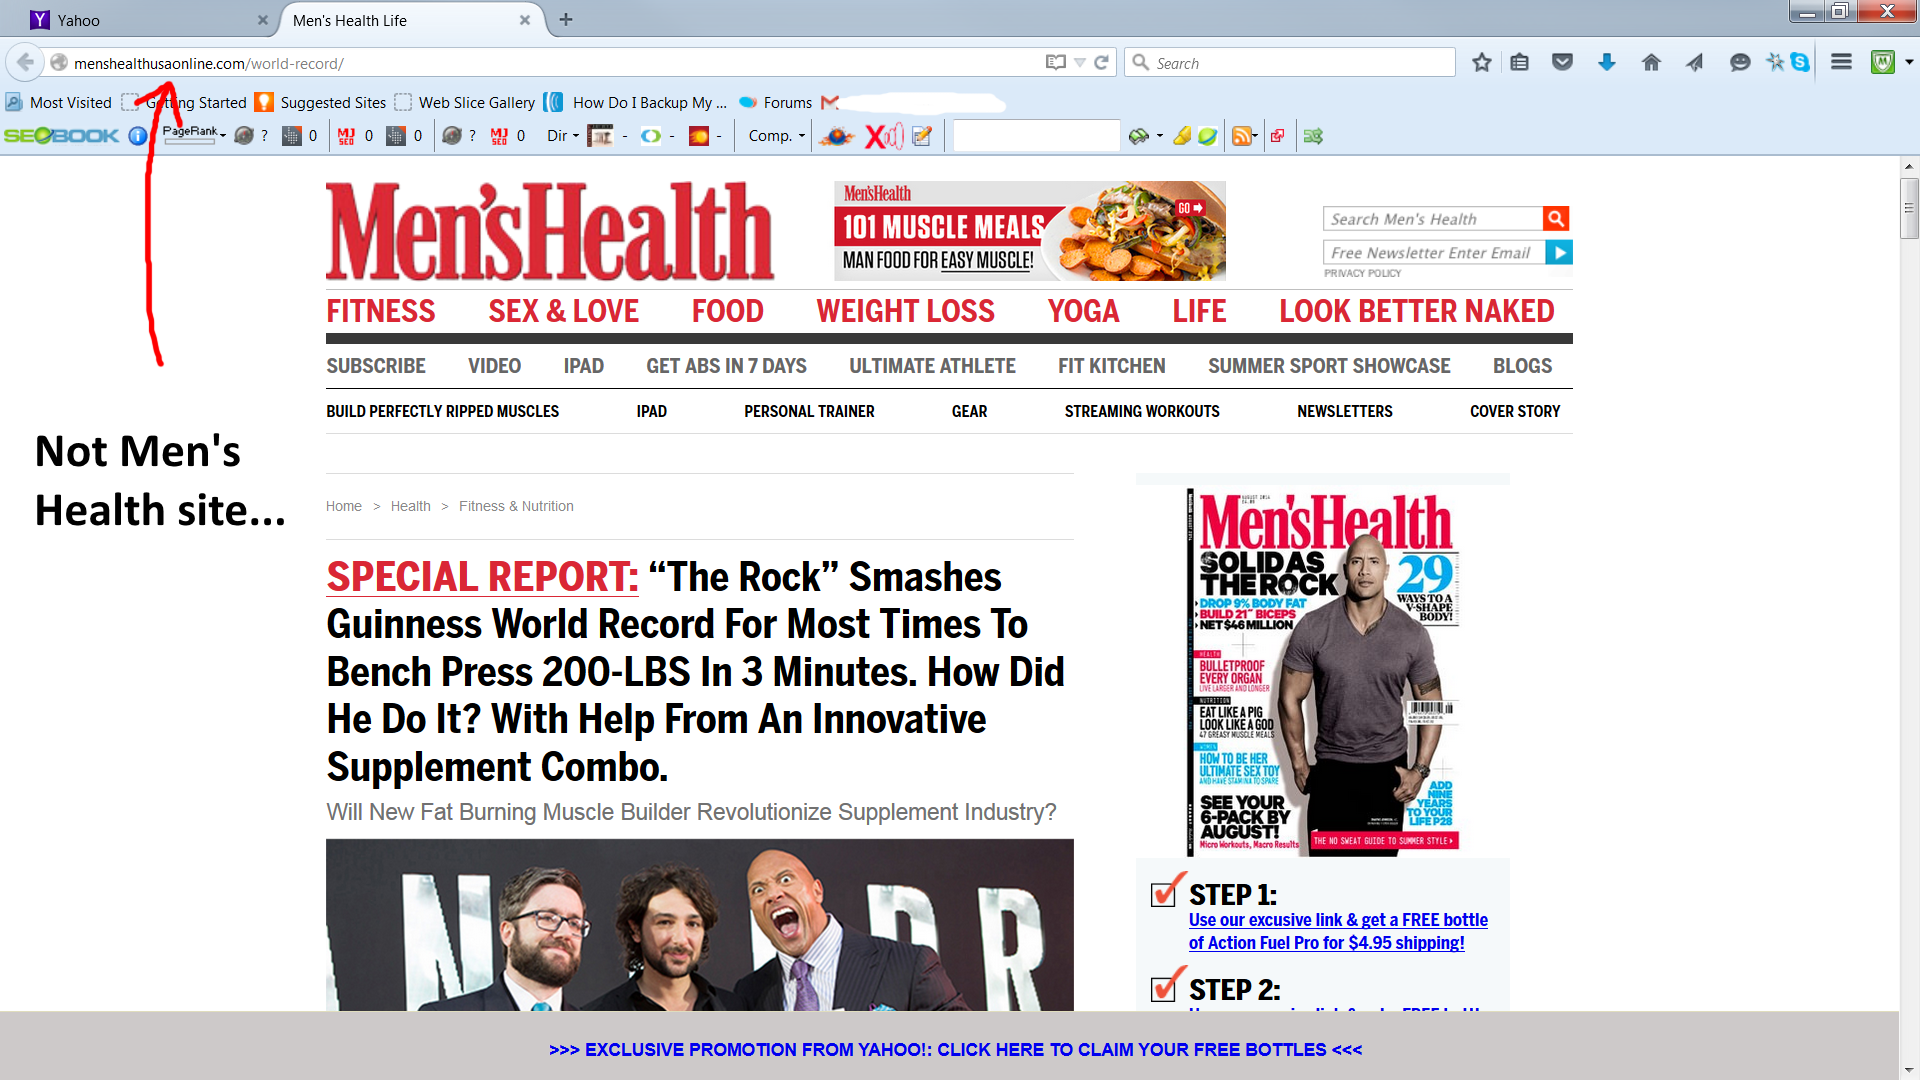Click the Health breadcrumb link

pyautogui.click(x=410, y=506)
